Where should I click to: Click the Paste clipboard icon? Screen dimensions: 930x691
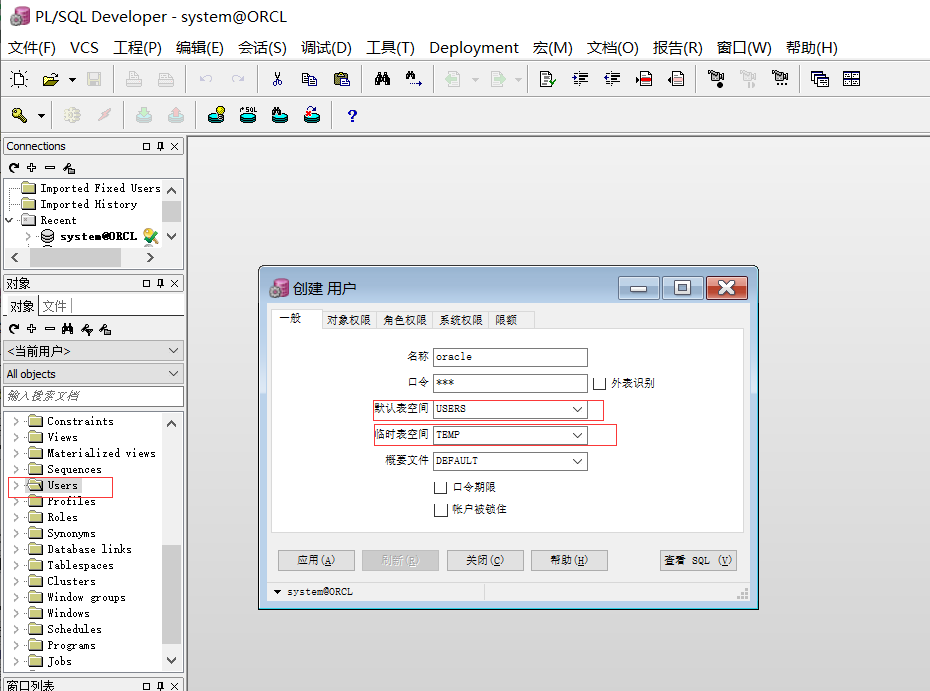342,79
